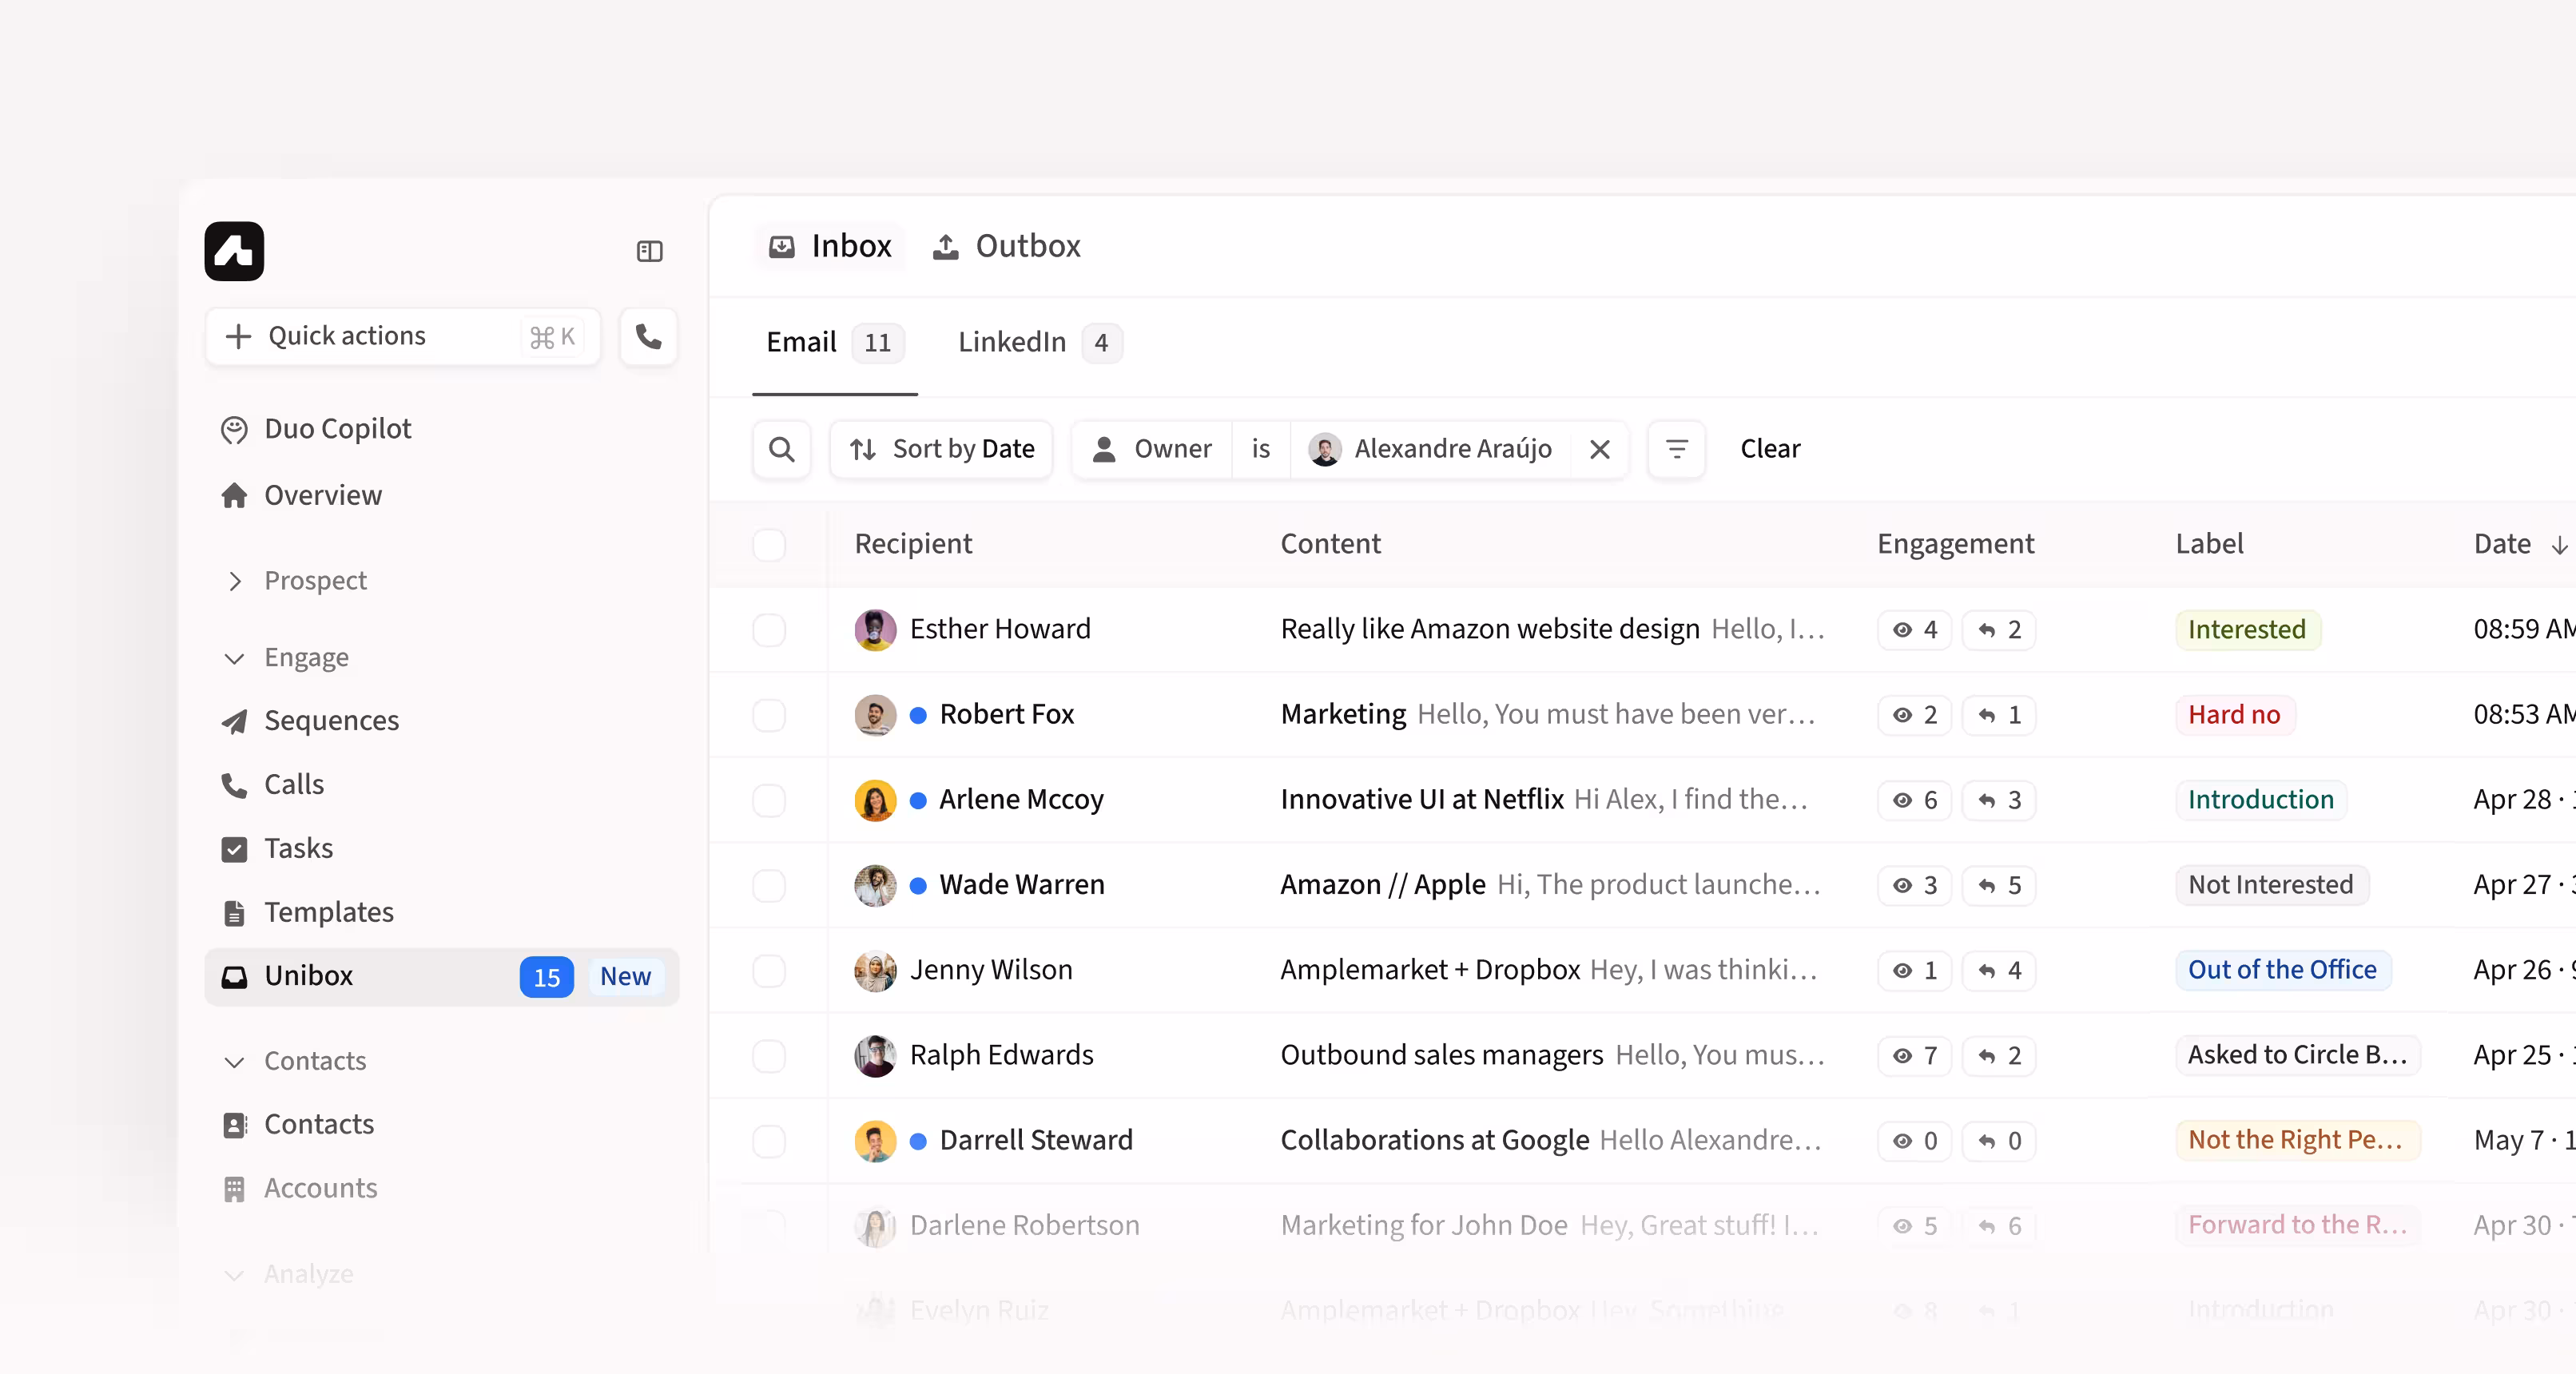Sort by the Recipient column header
This screenshot has width=2576, height=1374.
[x=913, y=544]
